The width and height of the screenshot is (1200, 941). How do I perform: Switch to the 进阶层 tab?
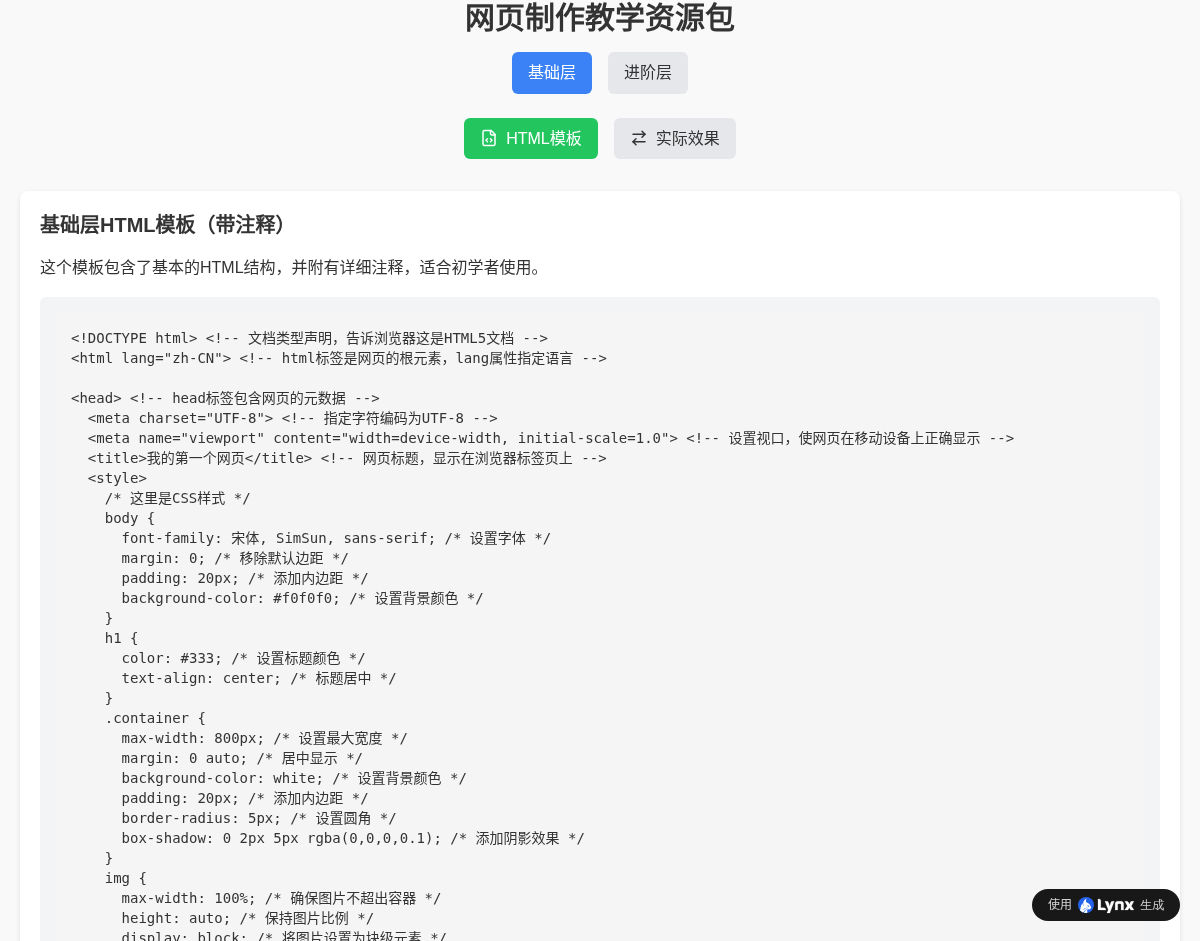[x=648, y=73]
